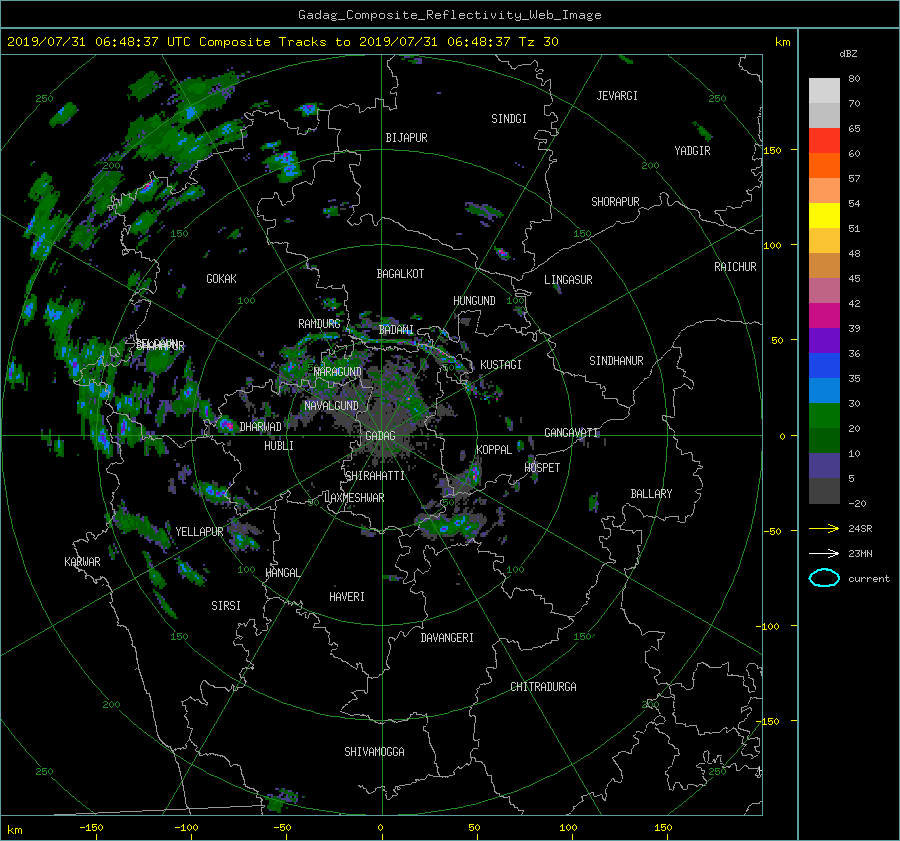Click the RAICHUR label
The image size is (900, 841).
(735, 267)
